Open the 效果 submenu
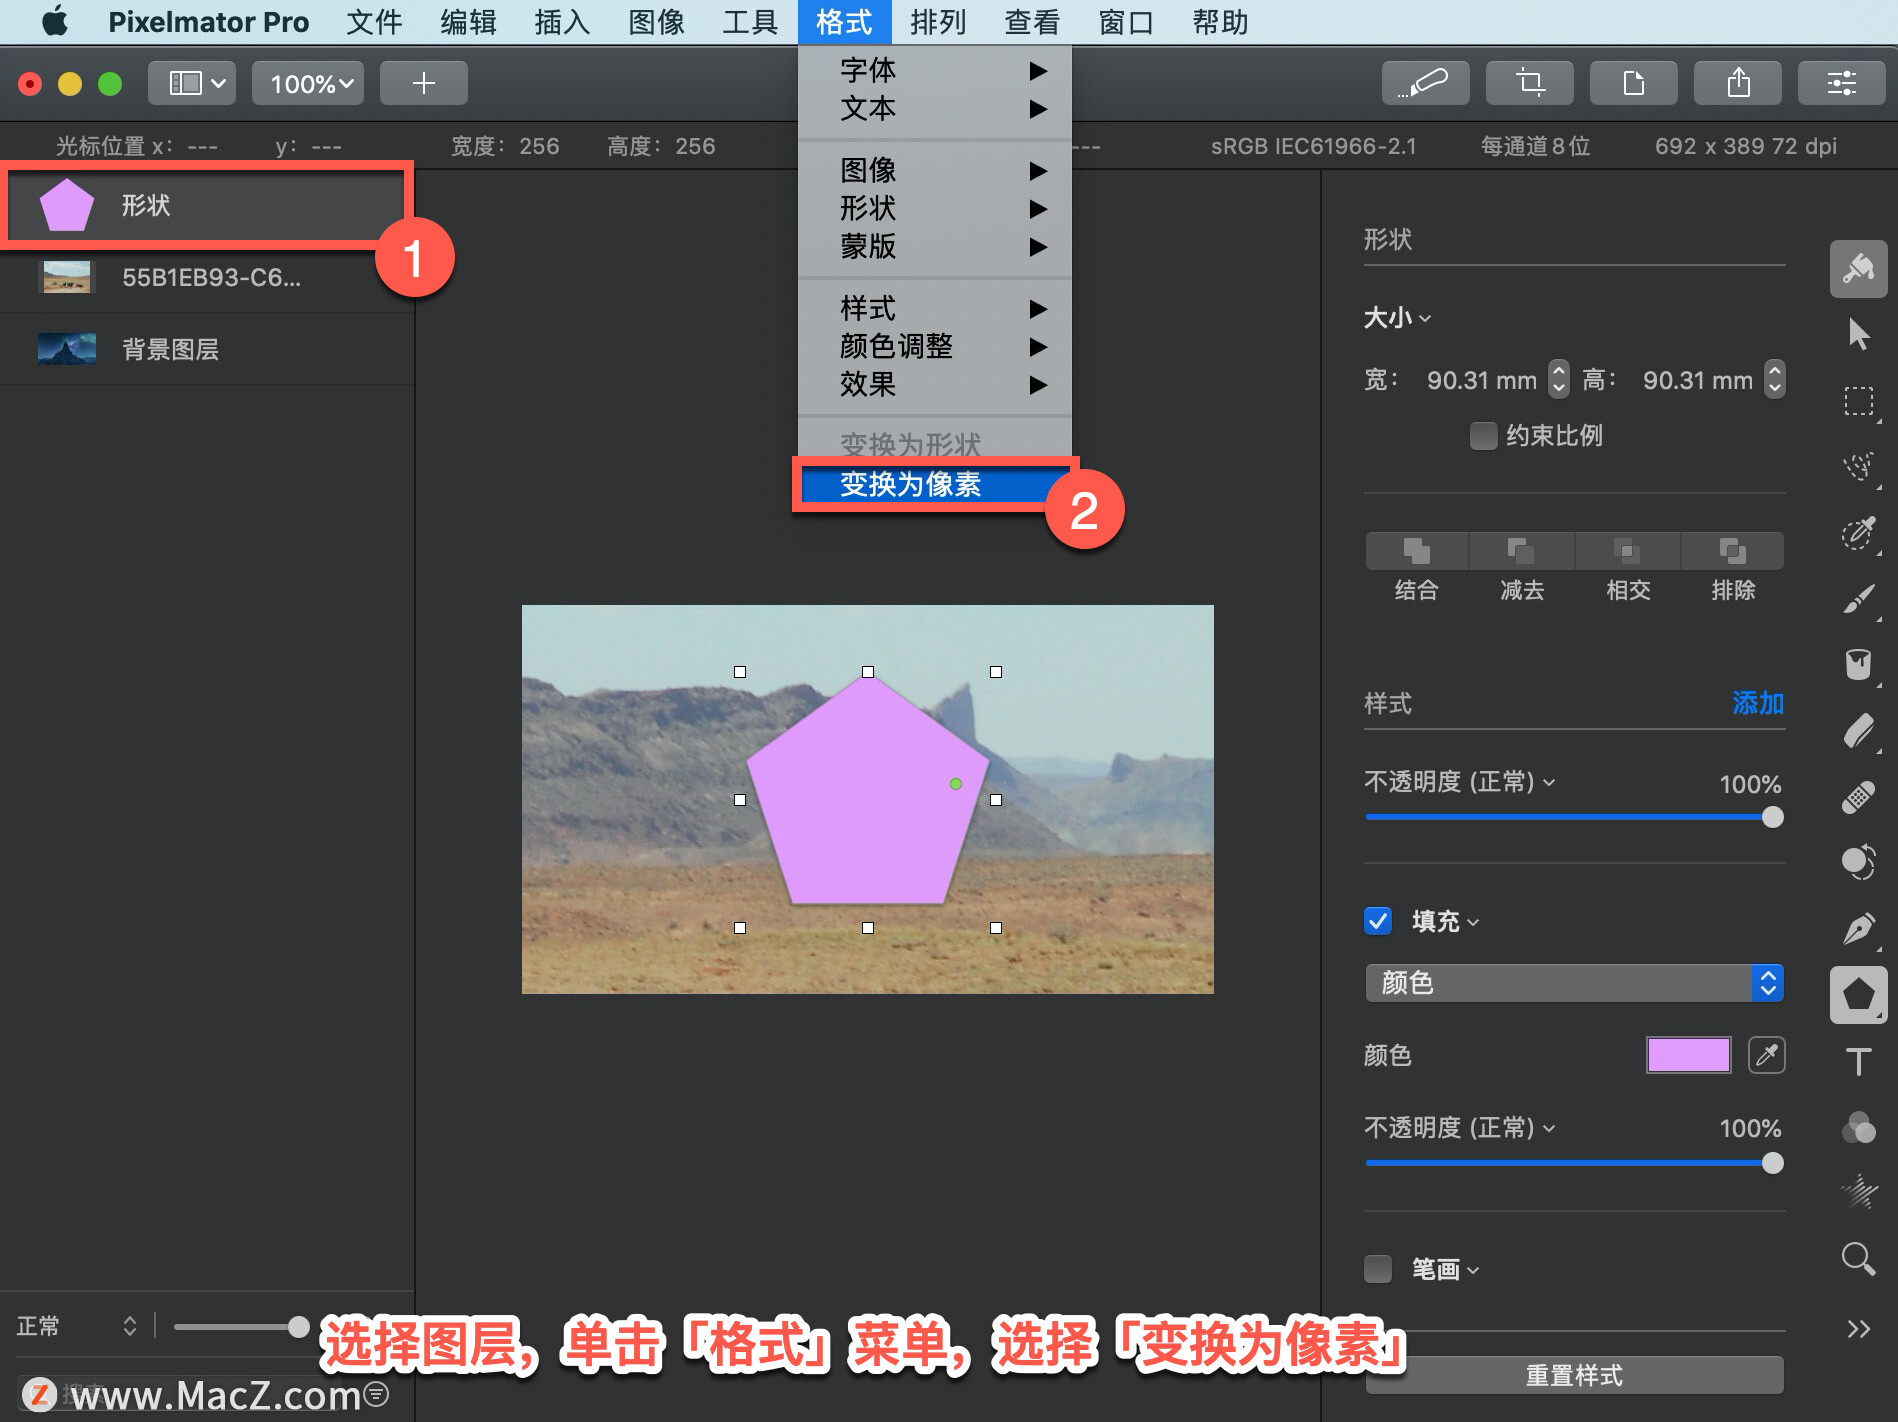 point(935,384)
